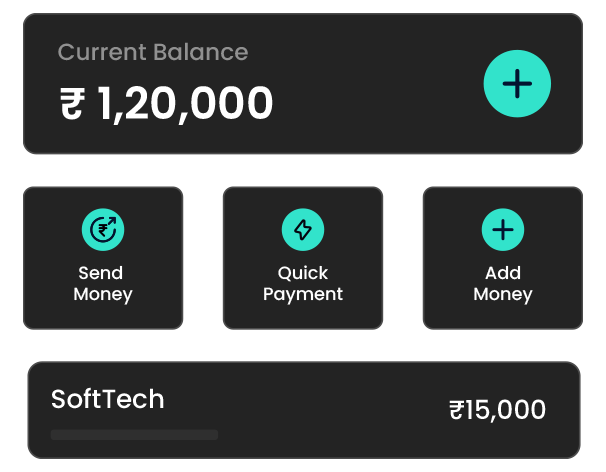Screen dimensions: 606x472
Task: Click the Current Balance heading
Action: (x=152, y=53)
